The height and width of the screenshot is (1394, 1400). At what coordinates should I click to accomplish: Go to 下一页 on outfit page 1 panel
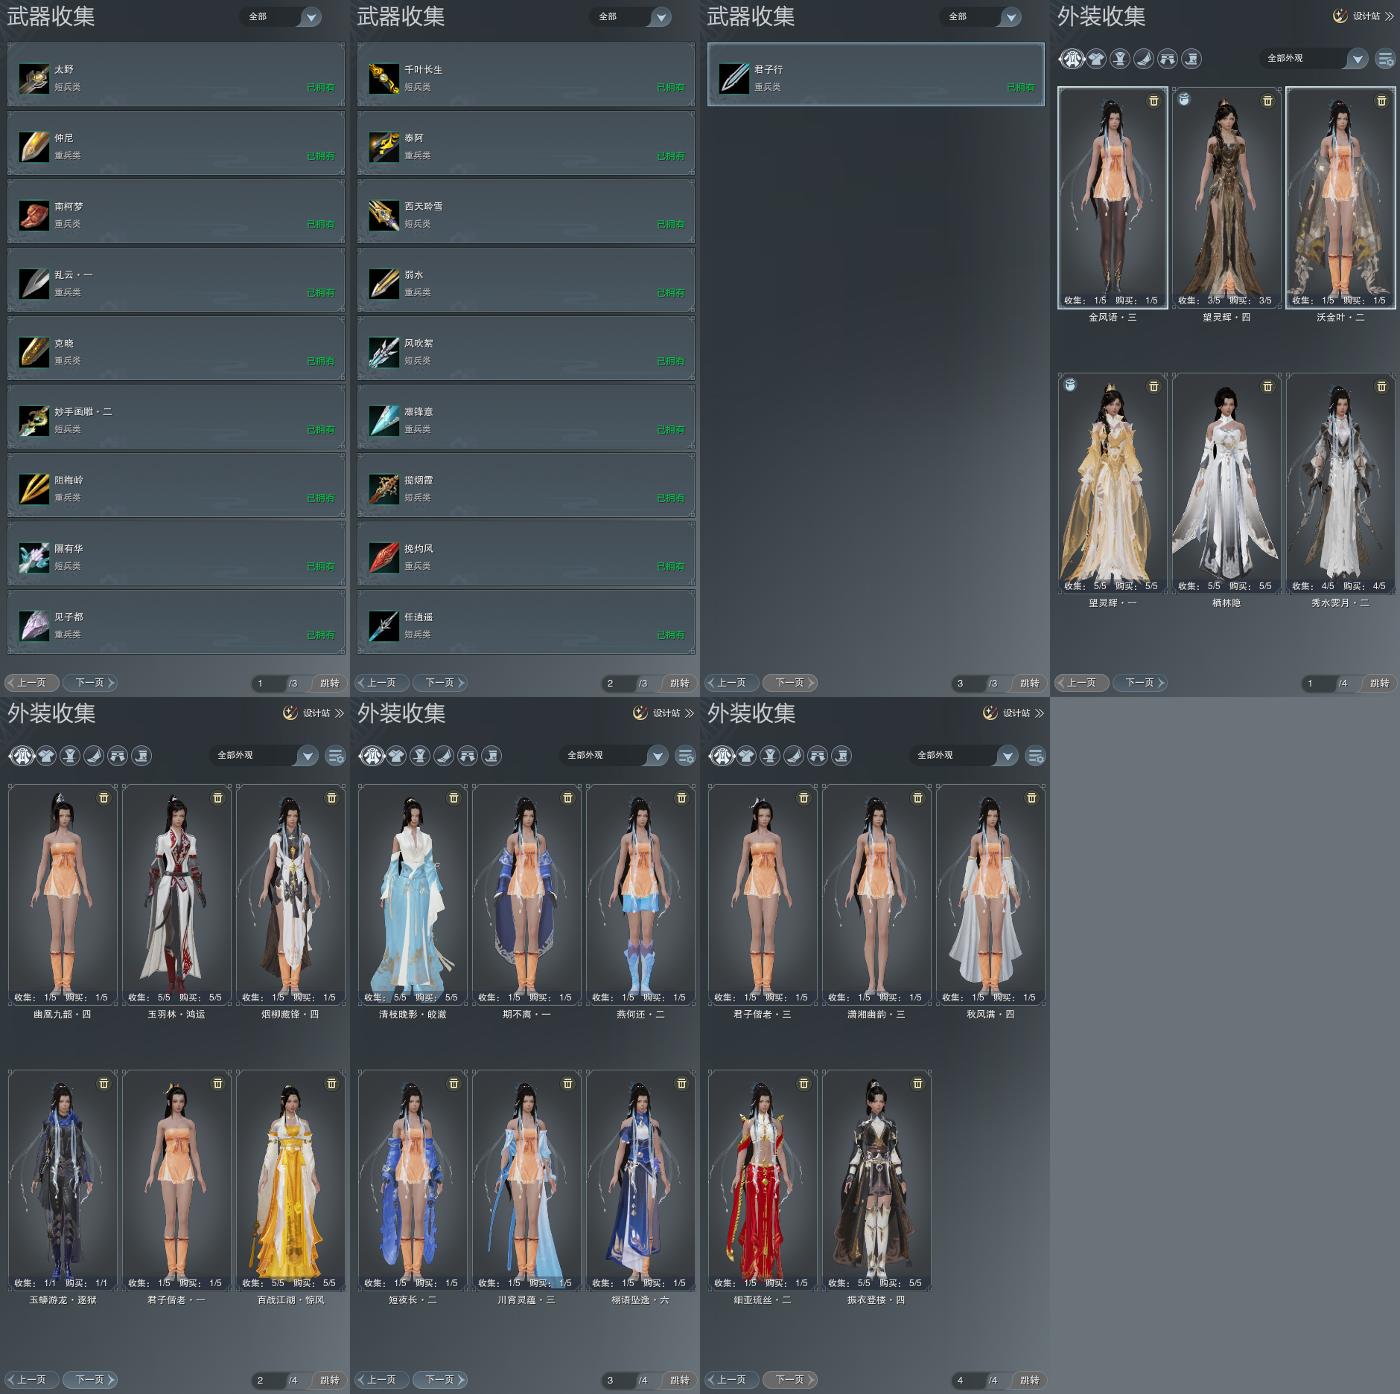[1141, 683]
